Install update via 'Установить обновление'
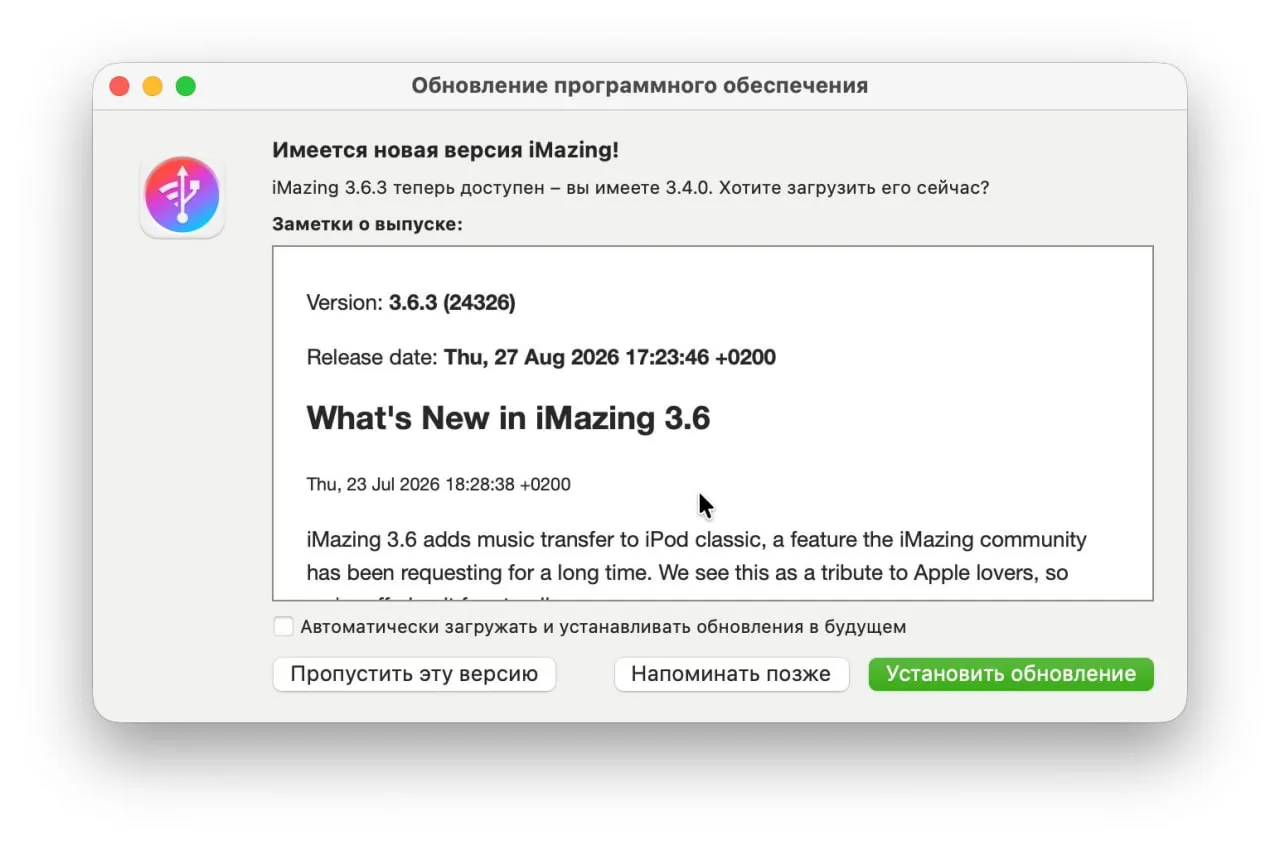The height and width of the screenshot is (845, 1280). [1011, 674]
